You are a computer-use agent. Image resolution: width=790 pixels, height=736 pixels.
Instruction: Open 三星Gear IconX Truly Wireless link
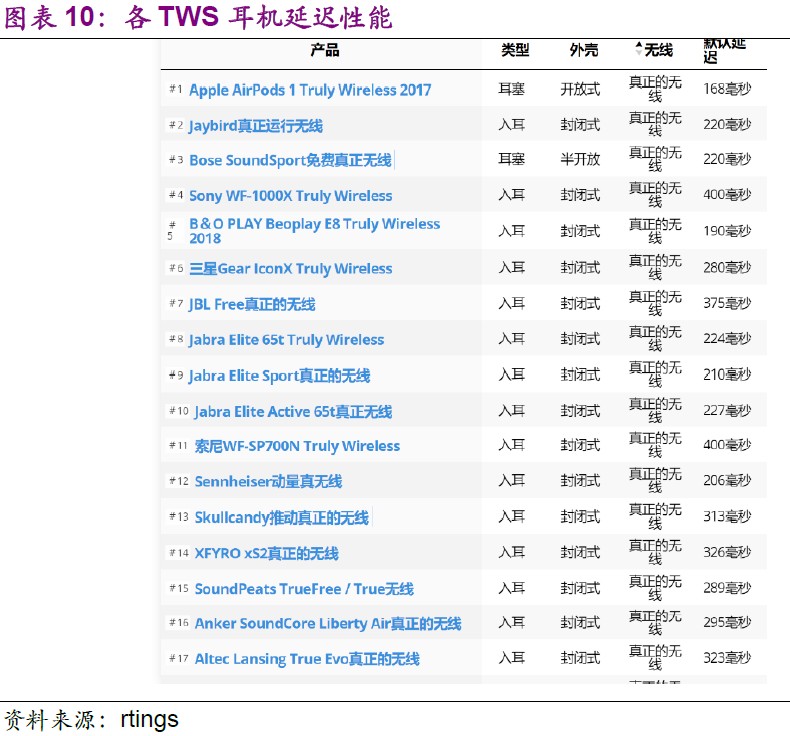pyautogui.click(x=290, y=269)
